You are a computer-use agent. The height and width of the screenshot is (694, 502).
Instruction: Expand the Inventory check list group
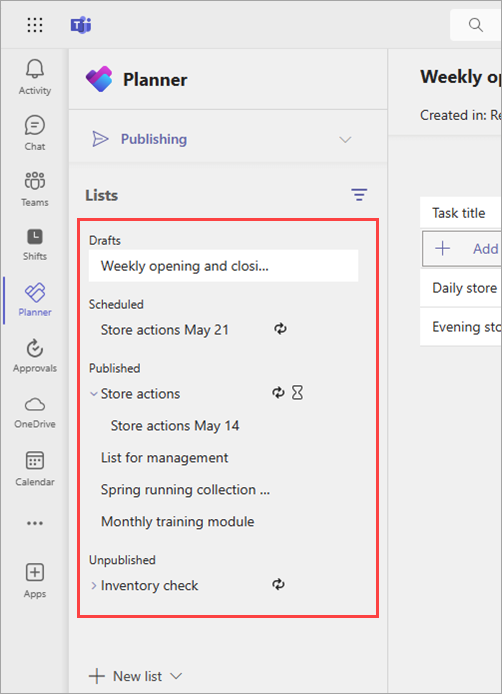pos(93,585)
